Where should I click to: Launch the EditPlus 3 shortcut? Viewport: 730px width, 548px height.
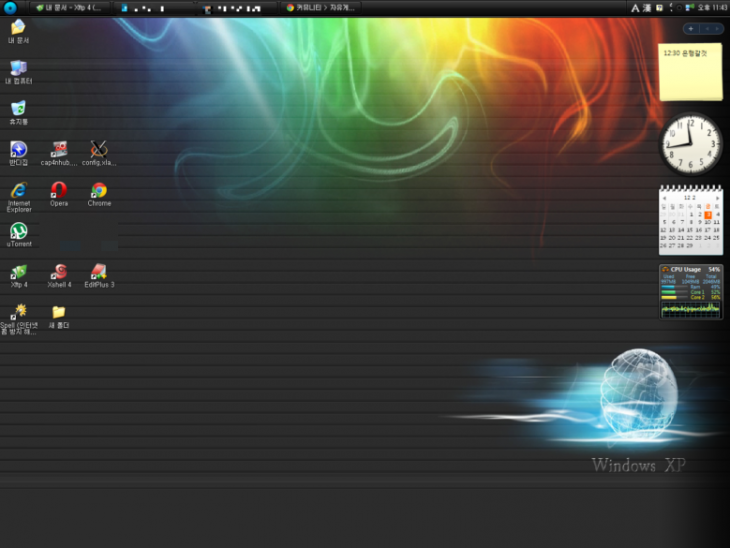(x=99, y=271)
